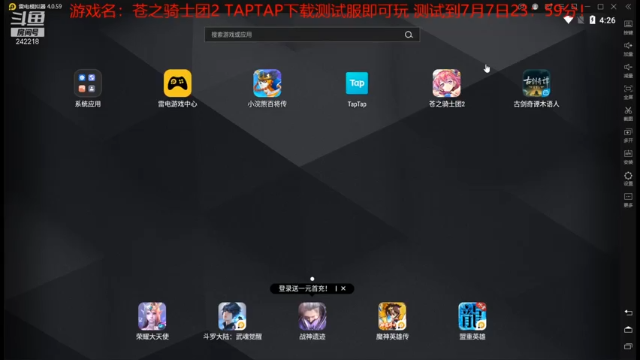Start the 苍之骑士团2 game
640x360 pixels.
click(x=447, y=83)
